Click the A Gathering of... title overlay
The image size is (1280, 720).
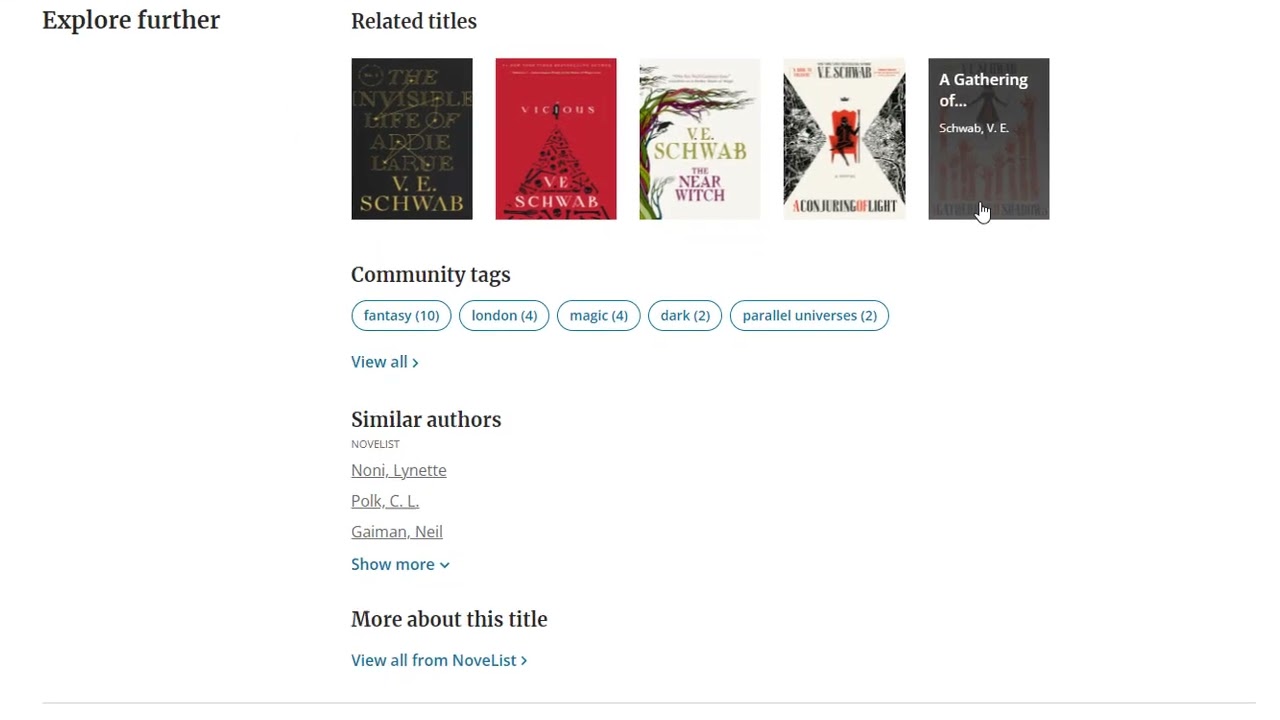(982, 90)
